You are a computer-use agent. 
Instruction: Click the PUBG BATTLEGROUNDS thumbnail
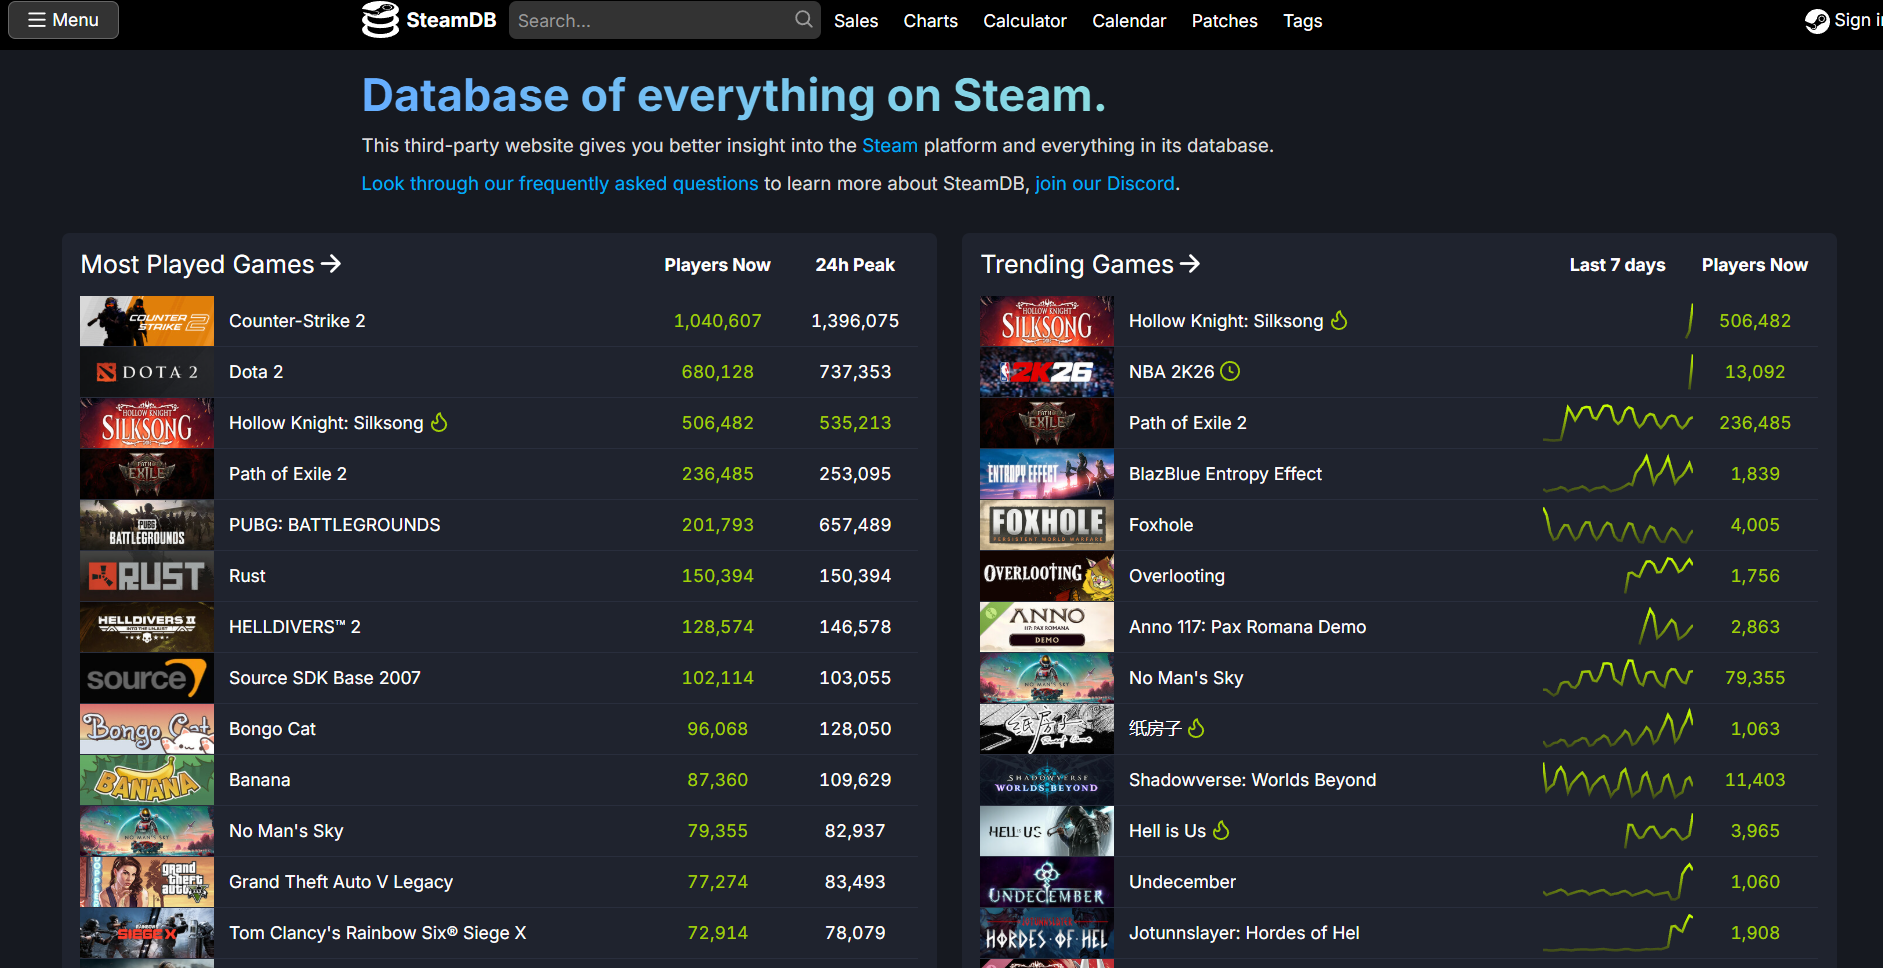[147, 525]
